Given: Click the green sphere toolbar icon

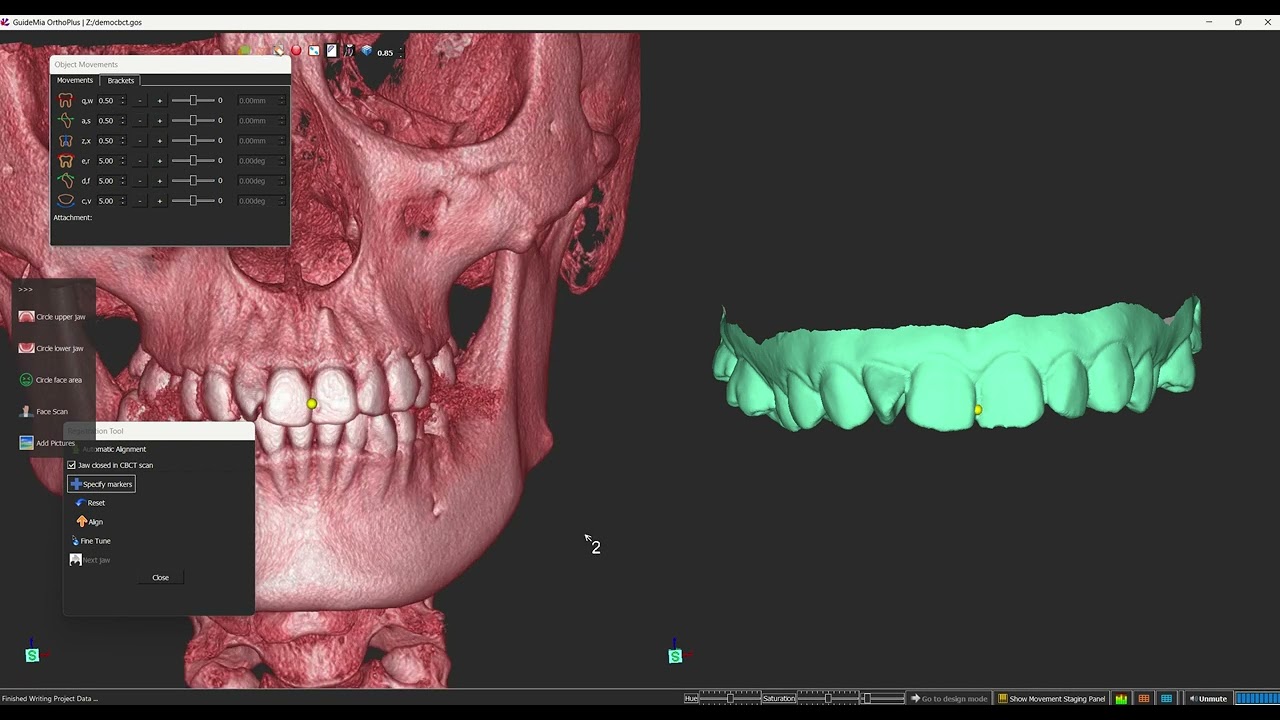Looking at the screenshot, I should 244,51.
